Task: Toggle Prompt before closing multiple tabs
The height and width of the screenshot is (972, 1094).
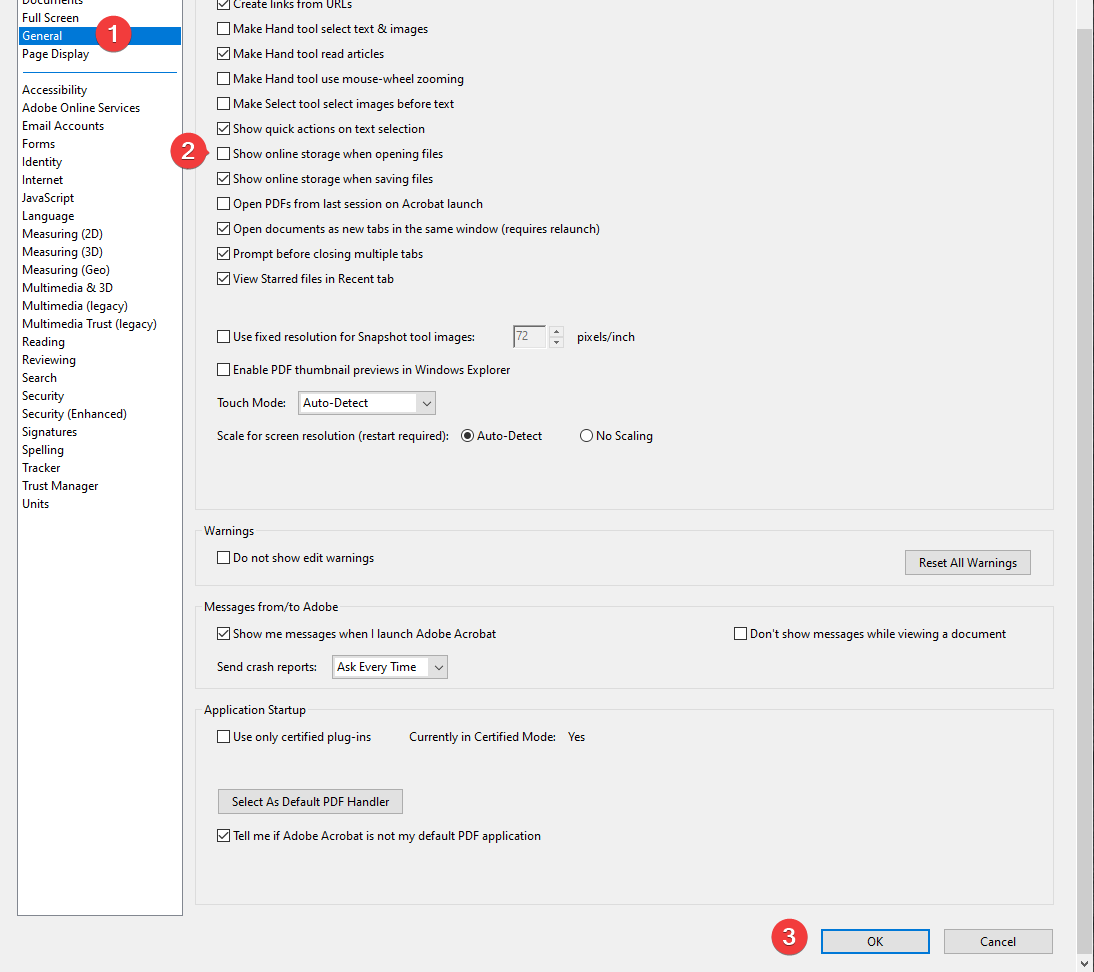Action: click(x=224, y=254)
